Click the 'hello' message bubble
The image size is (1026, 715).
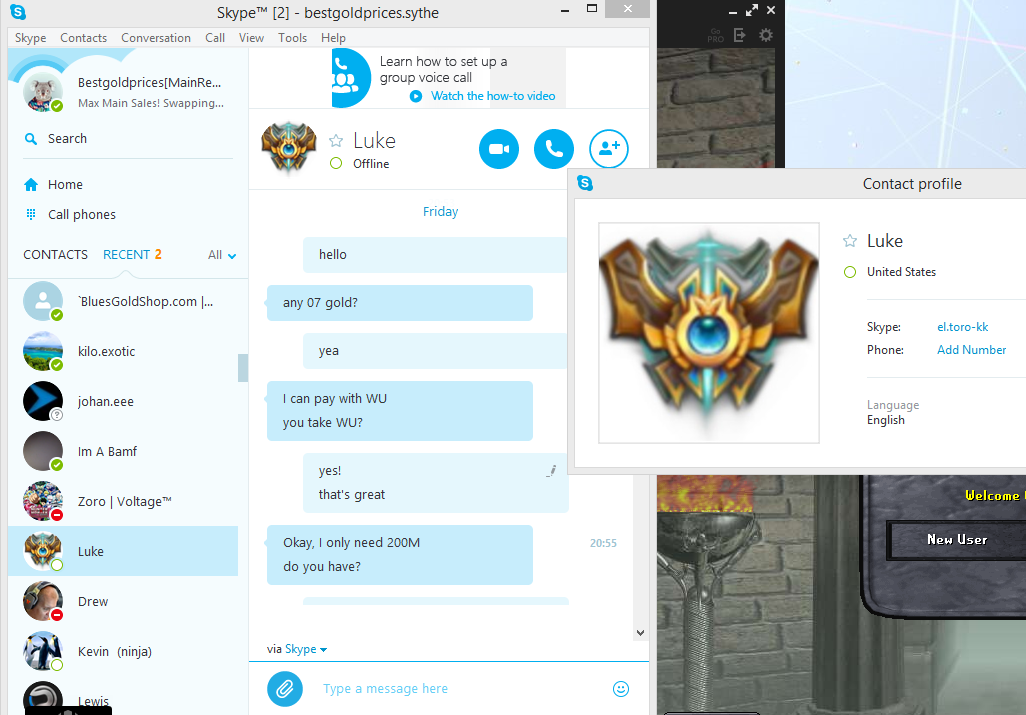point(435,254)
